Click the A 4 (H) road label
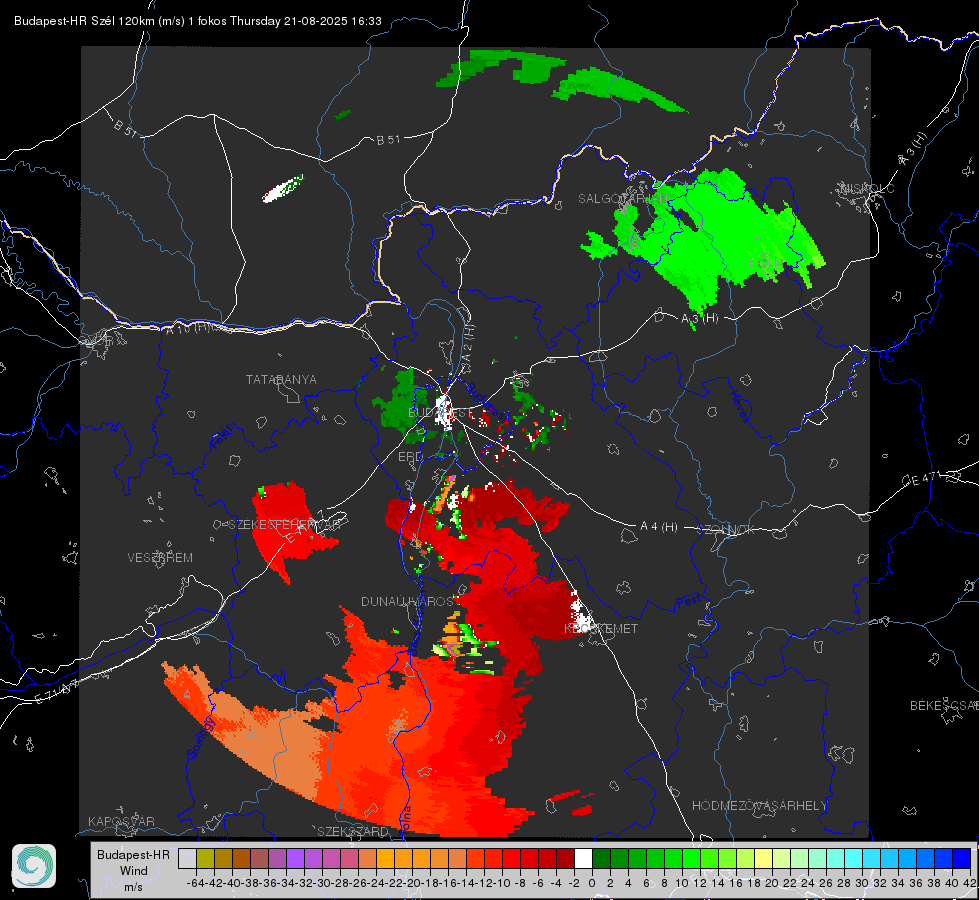 tap(659, 527)
